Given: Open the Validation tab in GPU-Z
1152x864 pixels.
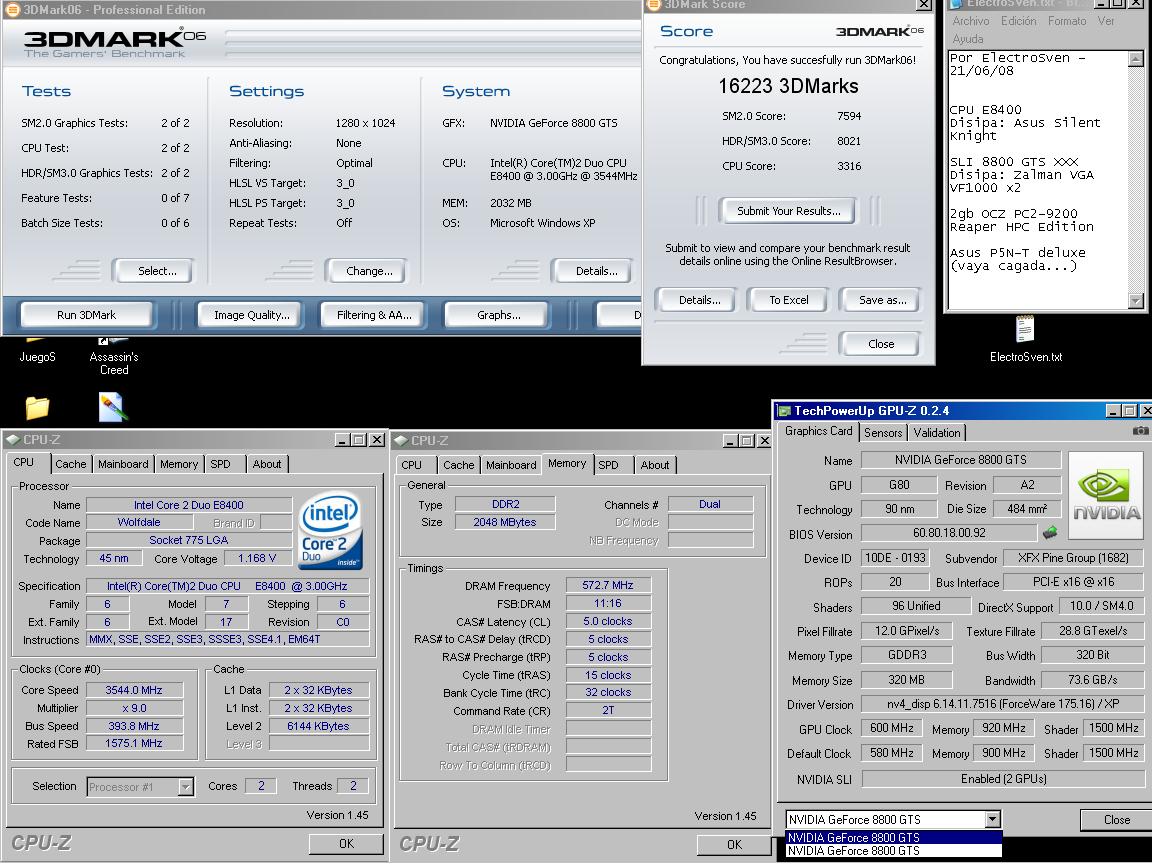Looking at the screenshot, I should coord(936,433).
